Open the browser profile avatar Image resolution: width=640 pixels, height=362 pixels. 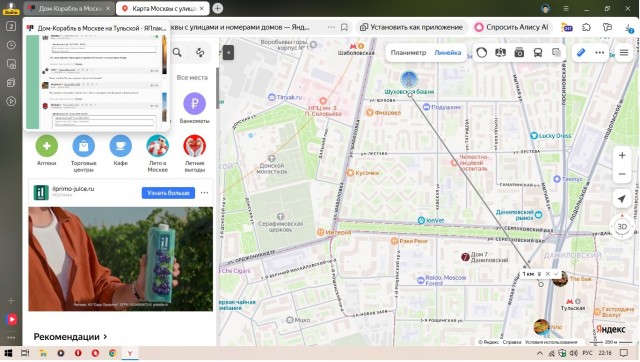(545, 8)
